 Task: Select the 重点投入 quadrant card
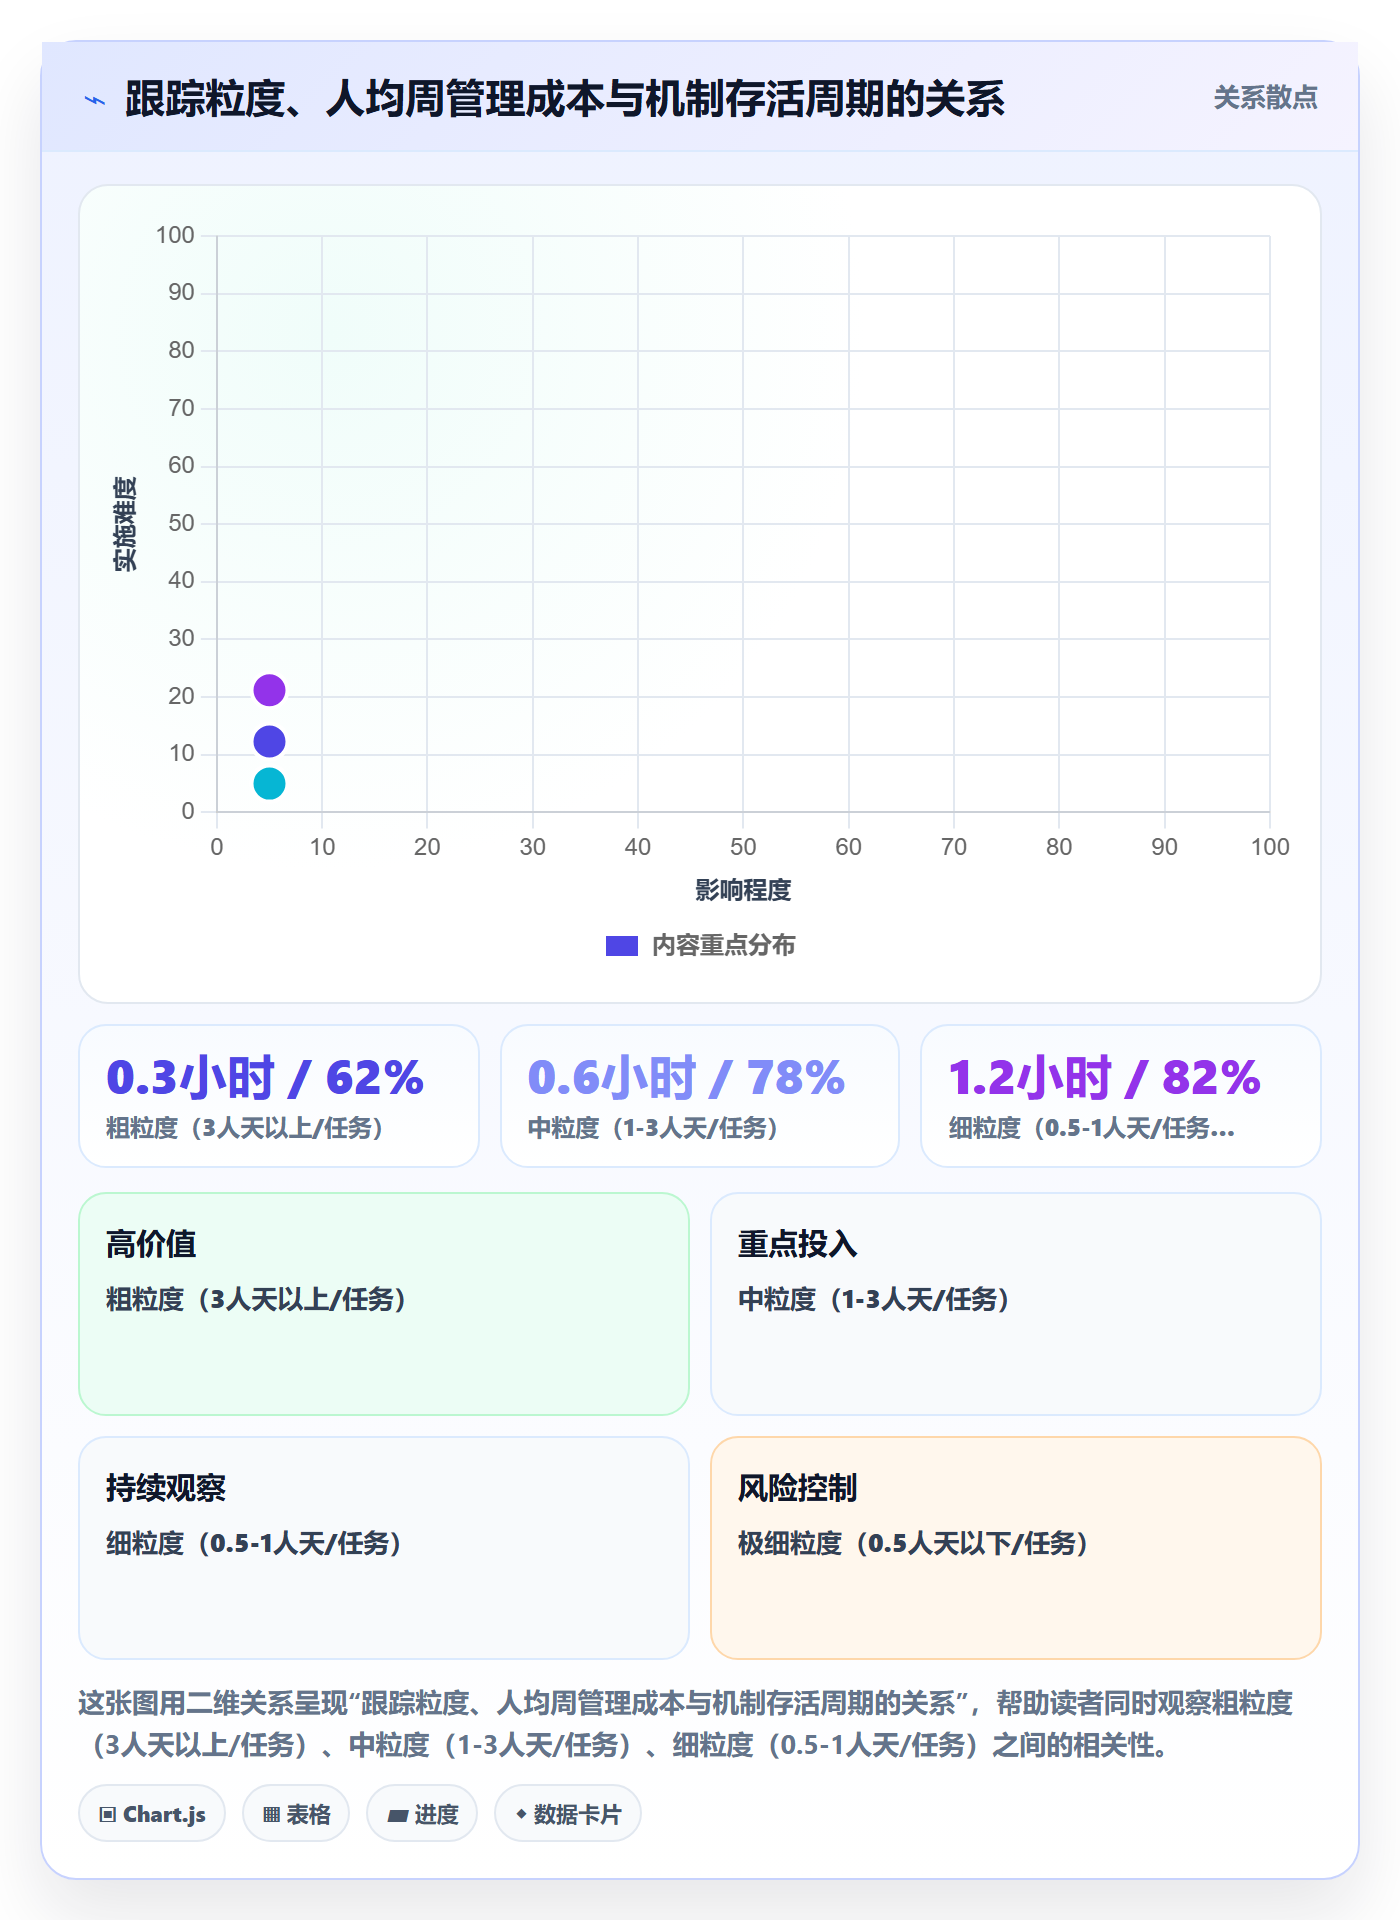coord(1016,1304)
